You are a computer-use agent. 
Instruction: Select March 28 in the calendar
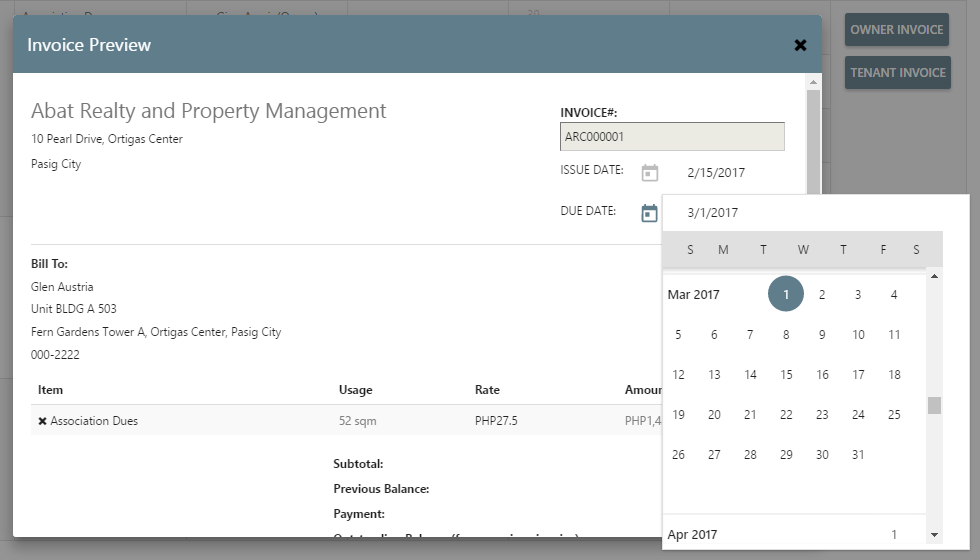750,454
